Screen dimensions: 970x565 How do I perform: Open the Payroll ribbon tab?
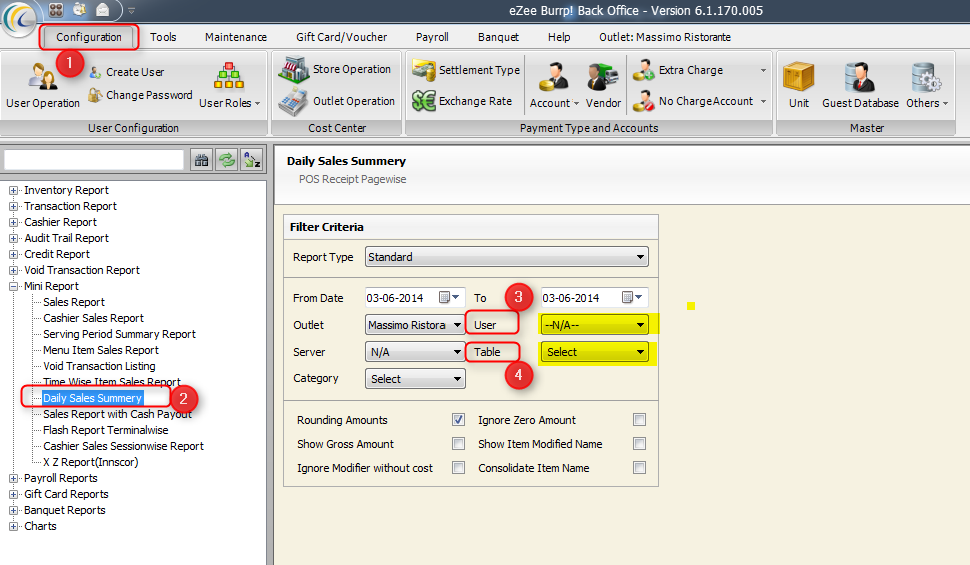point(432,37)
